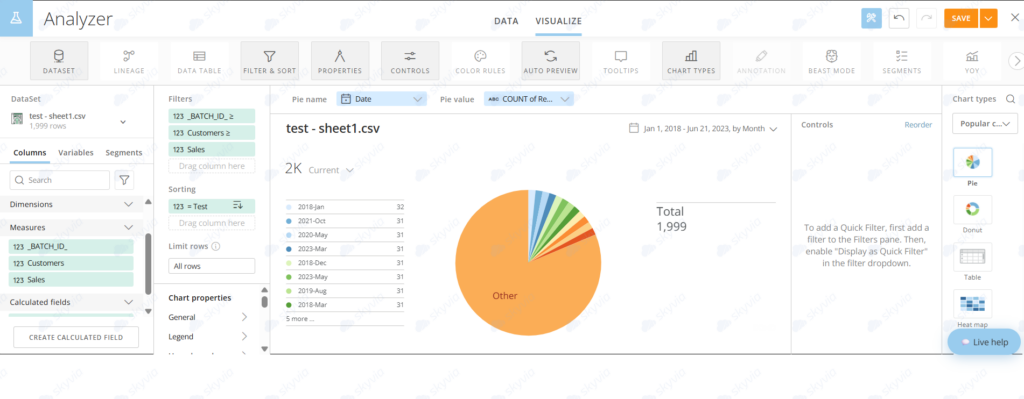Toggle the Chart Types panel

(x=691, y=61)
